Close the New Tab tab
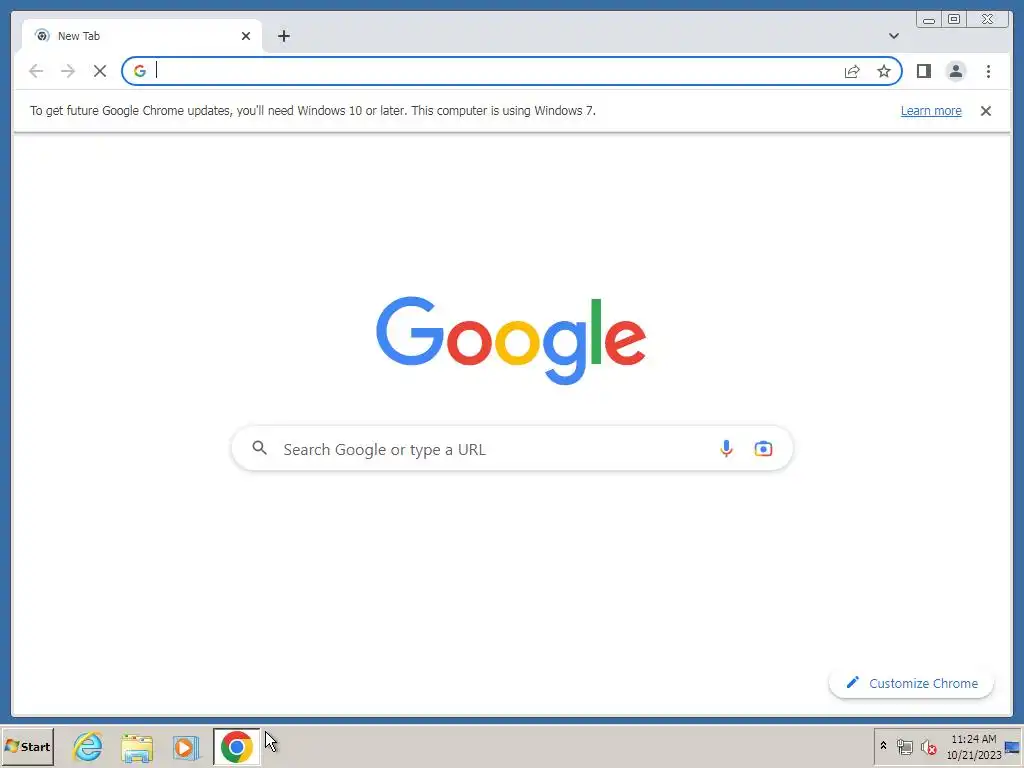 246,36
